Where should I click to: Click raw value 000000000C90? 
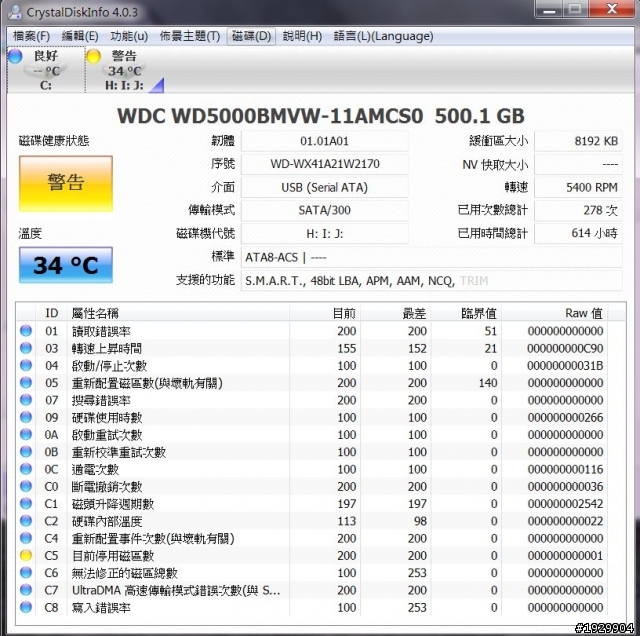(x=565, y=349)
